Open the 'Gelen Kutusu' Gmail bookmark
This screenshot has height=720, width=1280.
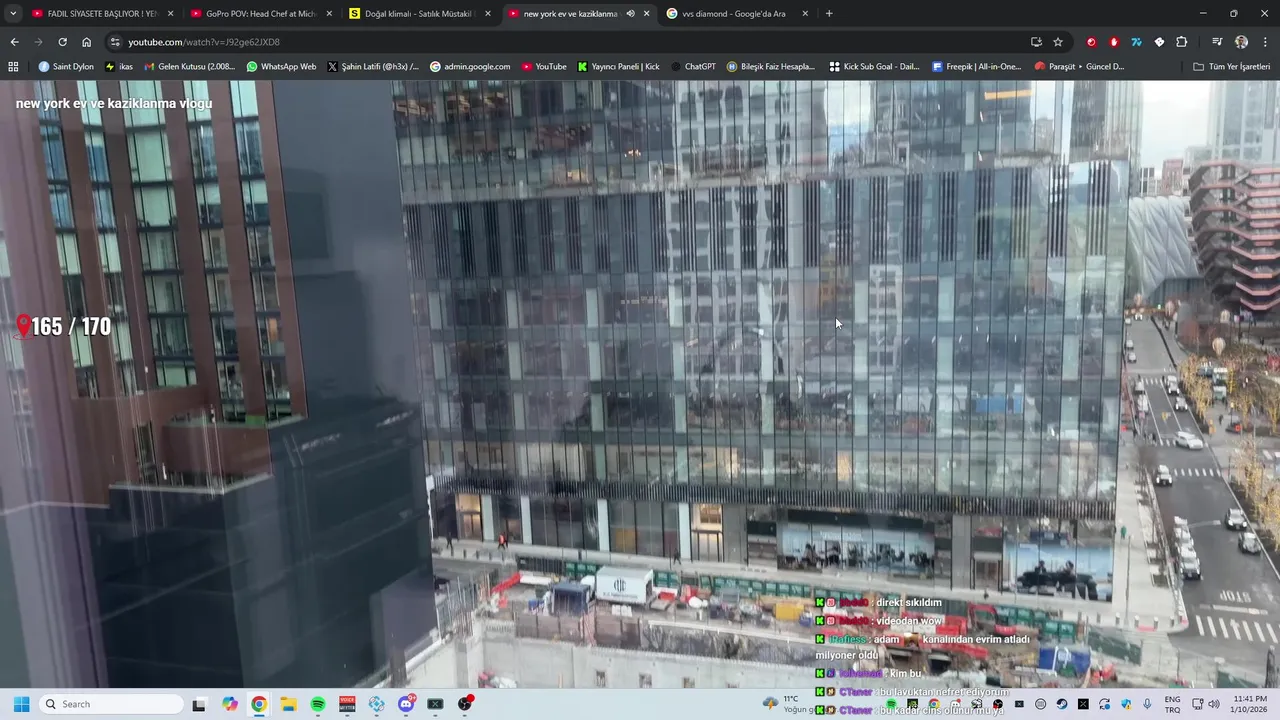tap(189, 67)
